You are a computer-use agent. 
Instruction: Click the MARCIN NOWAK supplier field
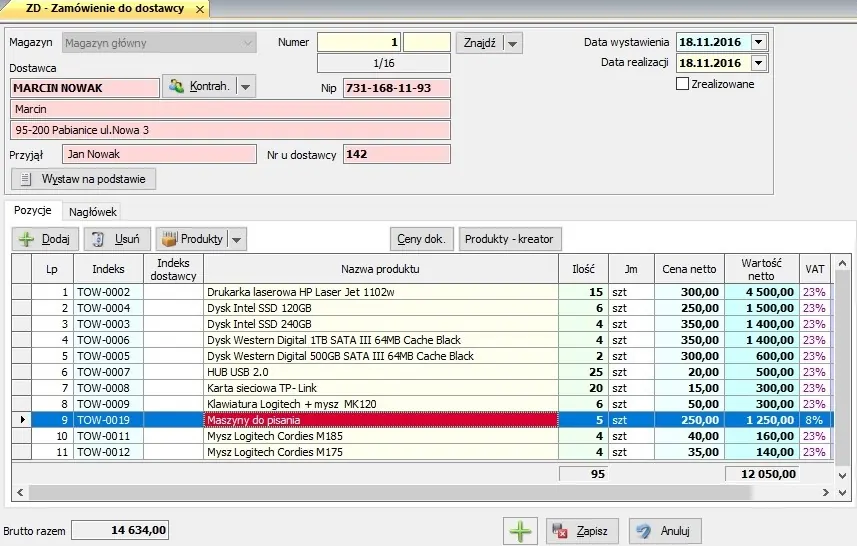pyautogui.click(x=85, y=88)
